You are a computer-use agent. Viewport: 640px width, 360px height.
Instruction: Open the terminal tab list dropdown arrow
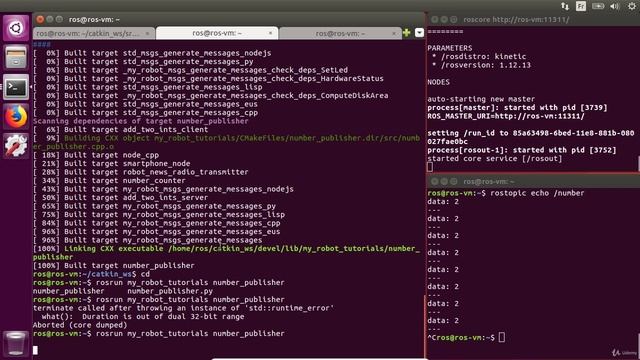[419, 33]
